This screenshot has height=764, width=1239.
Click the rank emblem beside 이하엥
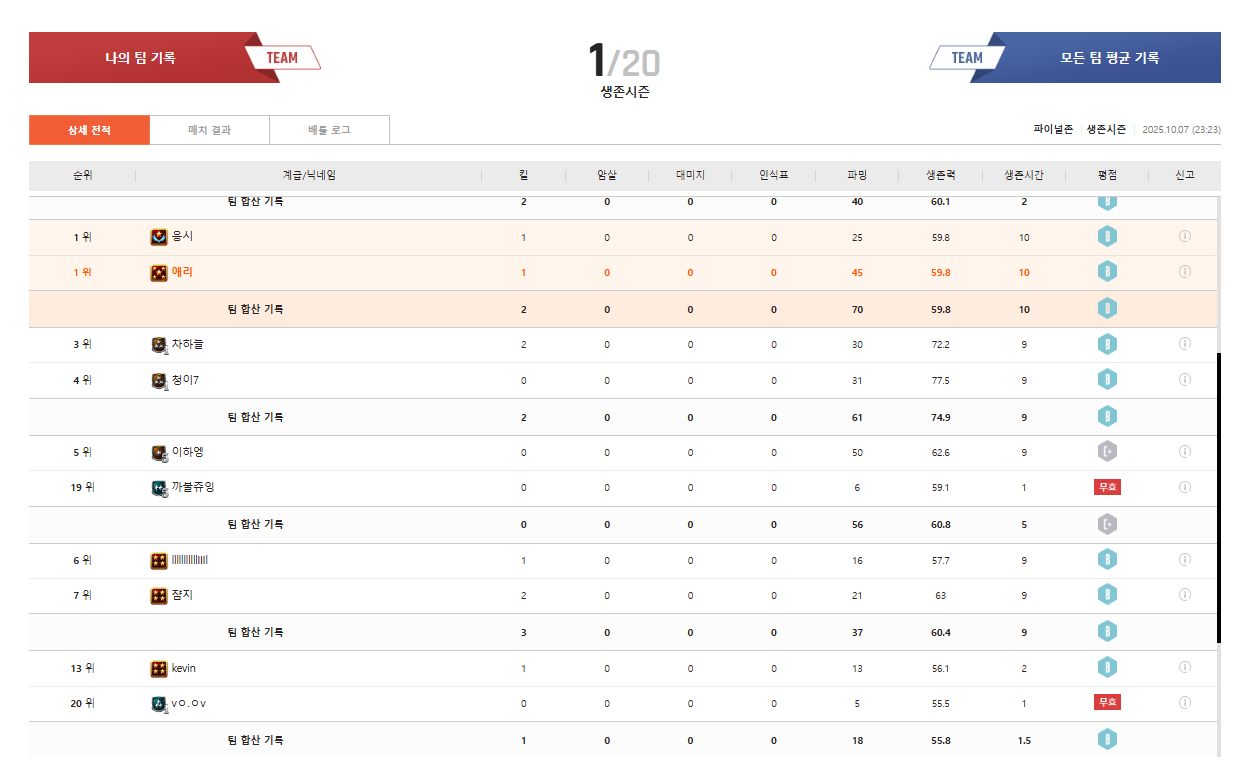tap(159, 453)
